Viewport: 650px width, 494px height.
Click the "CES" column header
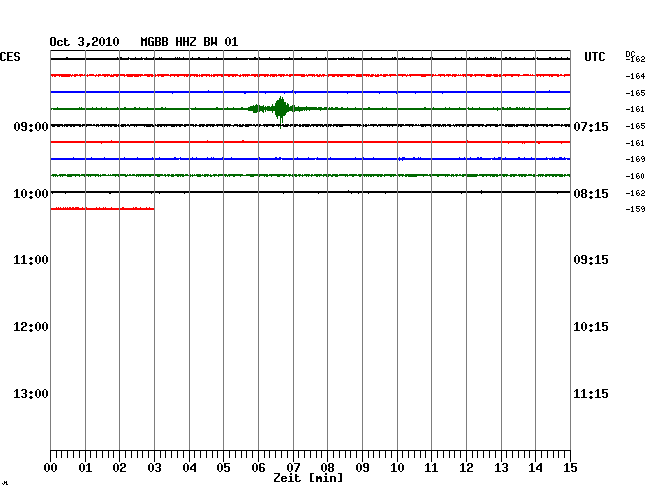(x=10, y=57)
